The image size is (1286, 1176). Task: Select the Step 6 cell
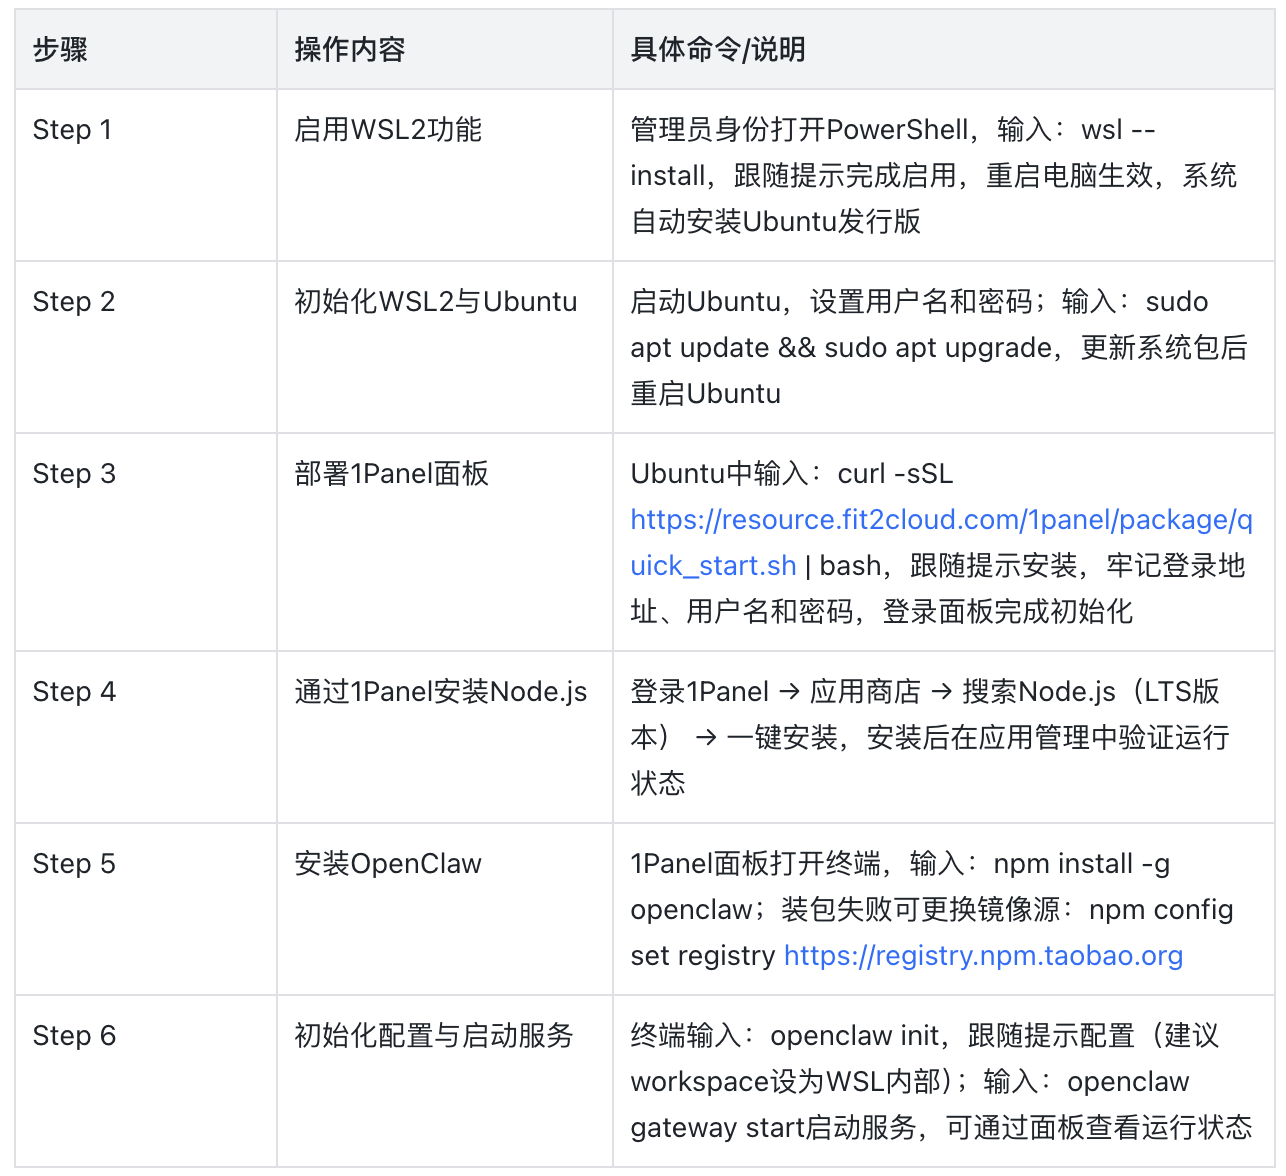pos(74,1036)
